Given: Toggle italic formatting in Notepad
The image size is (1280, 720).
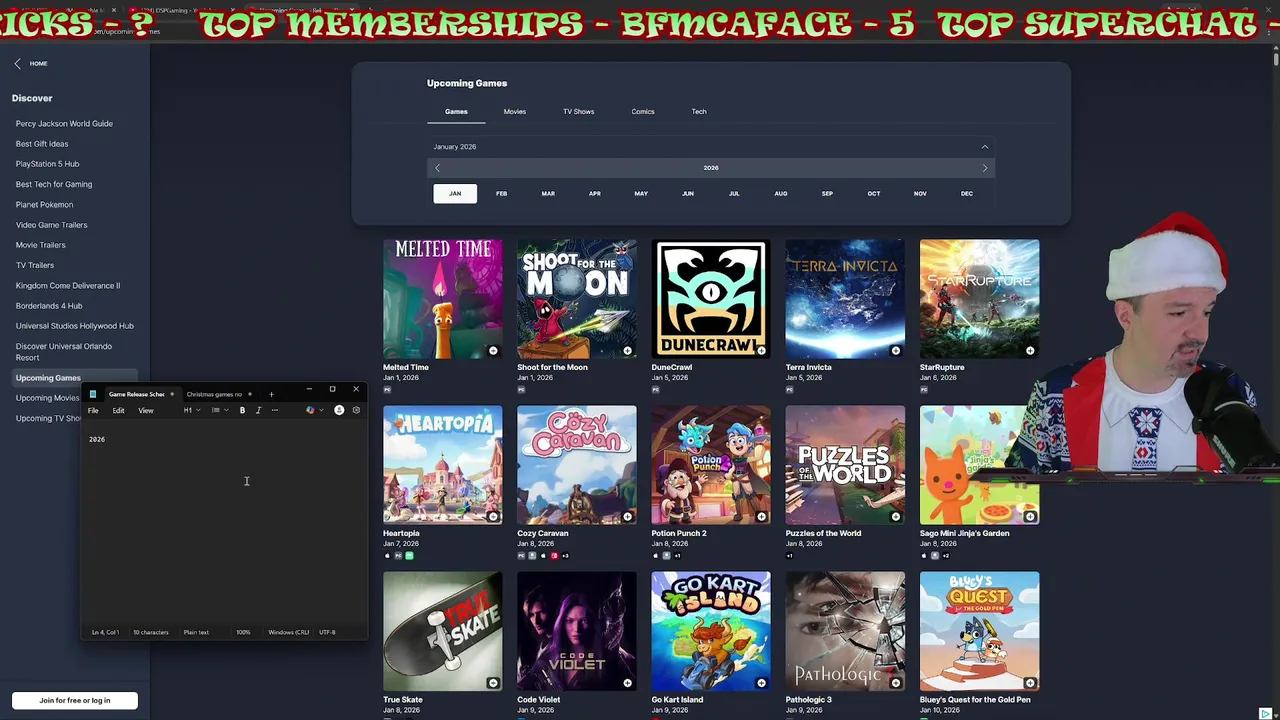Looking at the screenshot, I should (258, 410).
